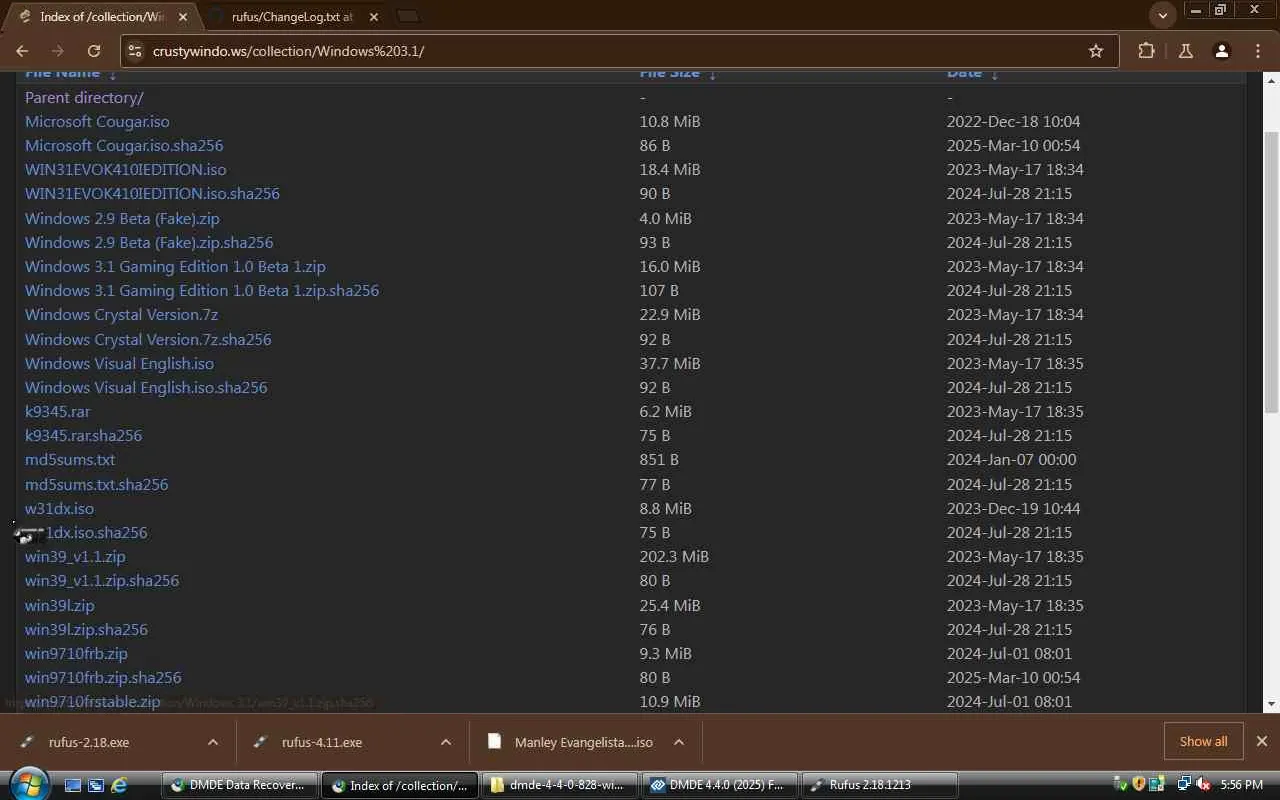Open Windows 2.9 Beta (Fake).zip.sha256 link

[x=149, y=242]
